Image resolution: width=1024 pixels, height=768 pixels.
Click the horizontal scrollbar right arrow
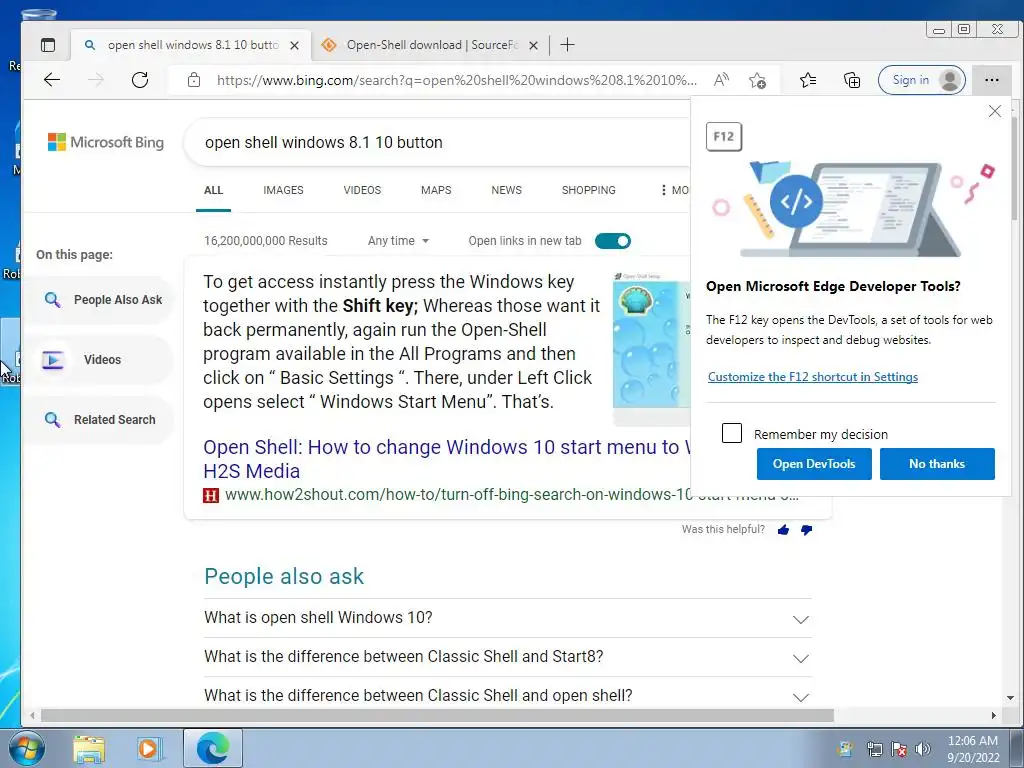pos(993,716)
